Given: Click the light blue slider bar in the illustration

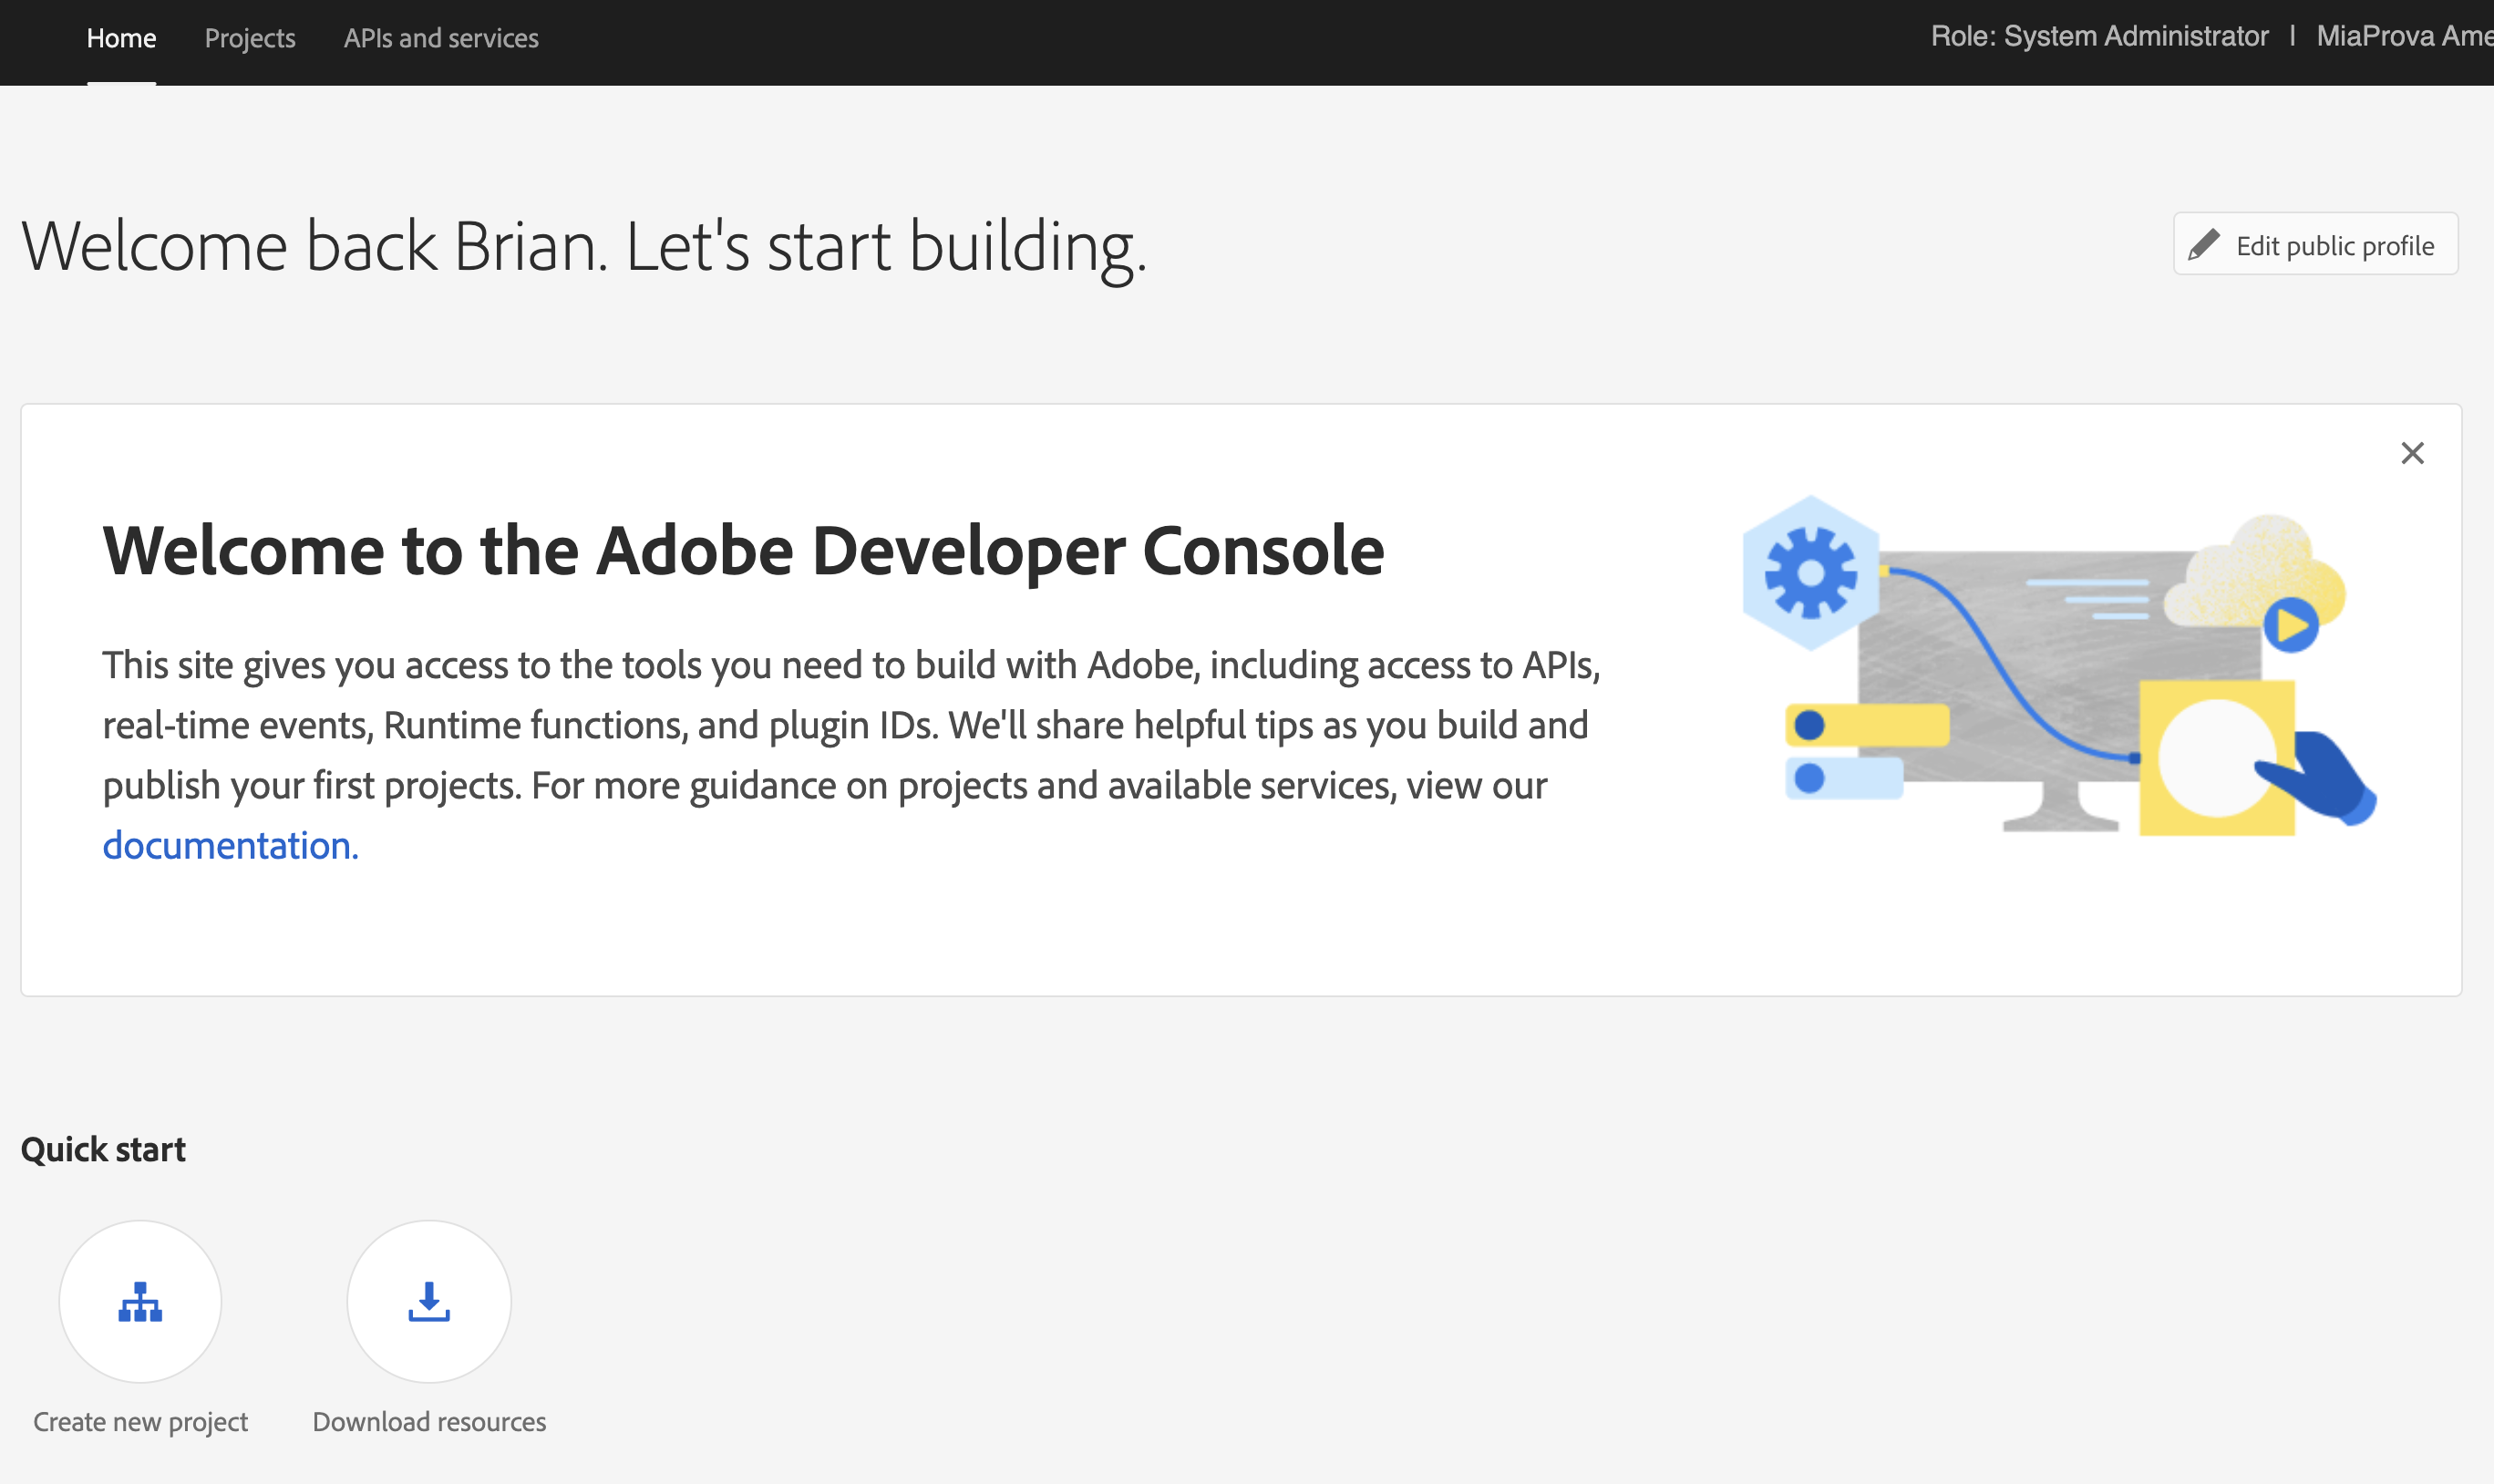Looking at the screenshot, I should pos(1844,778).
